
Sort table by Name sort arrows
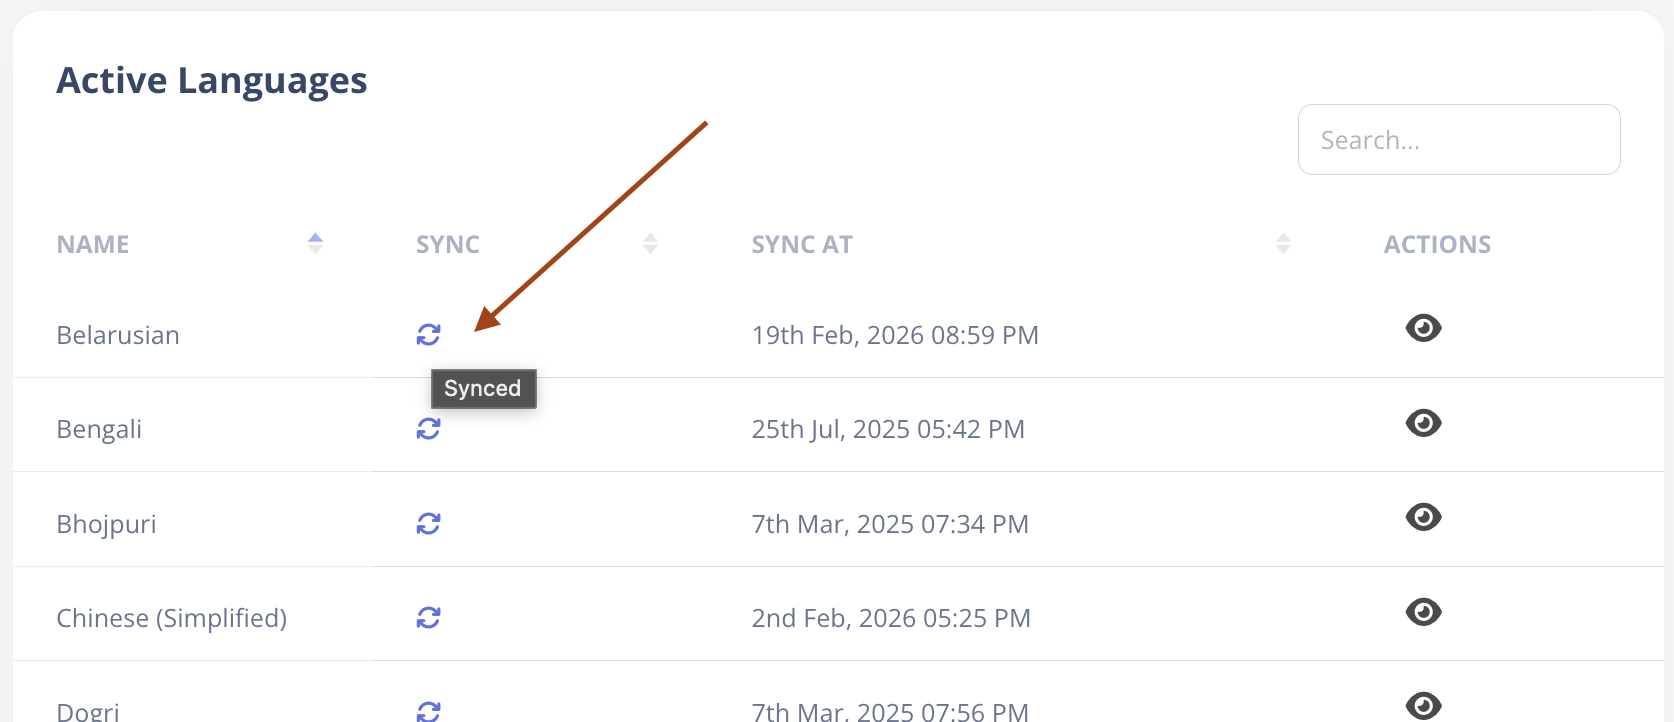315,244
